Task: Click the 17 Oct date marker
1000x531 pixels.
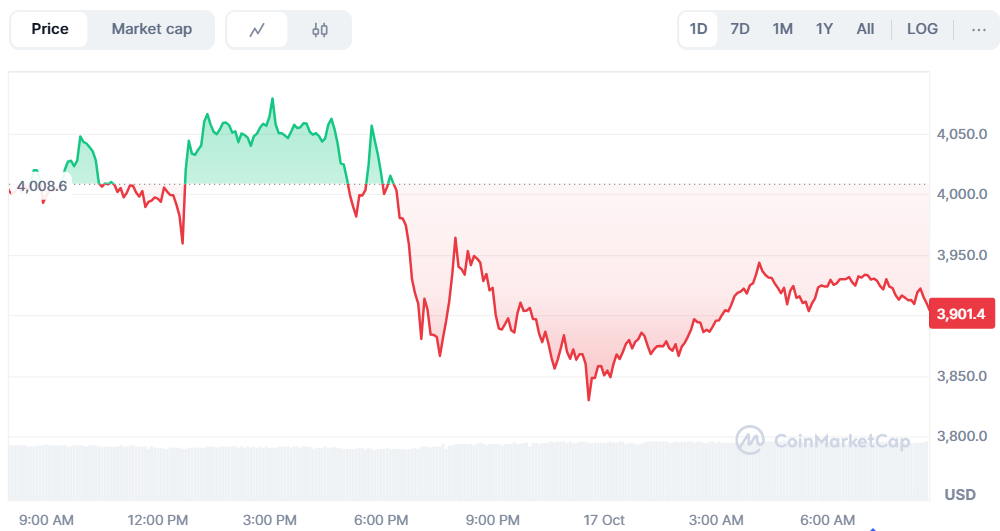Action: 604,520
